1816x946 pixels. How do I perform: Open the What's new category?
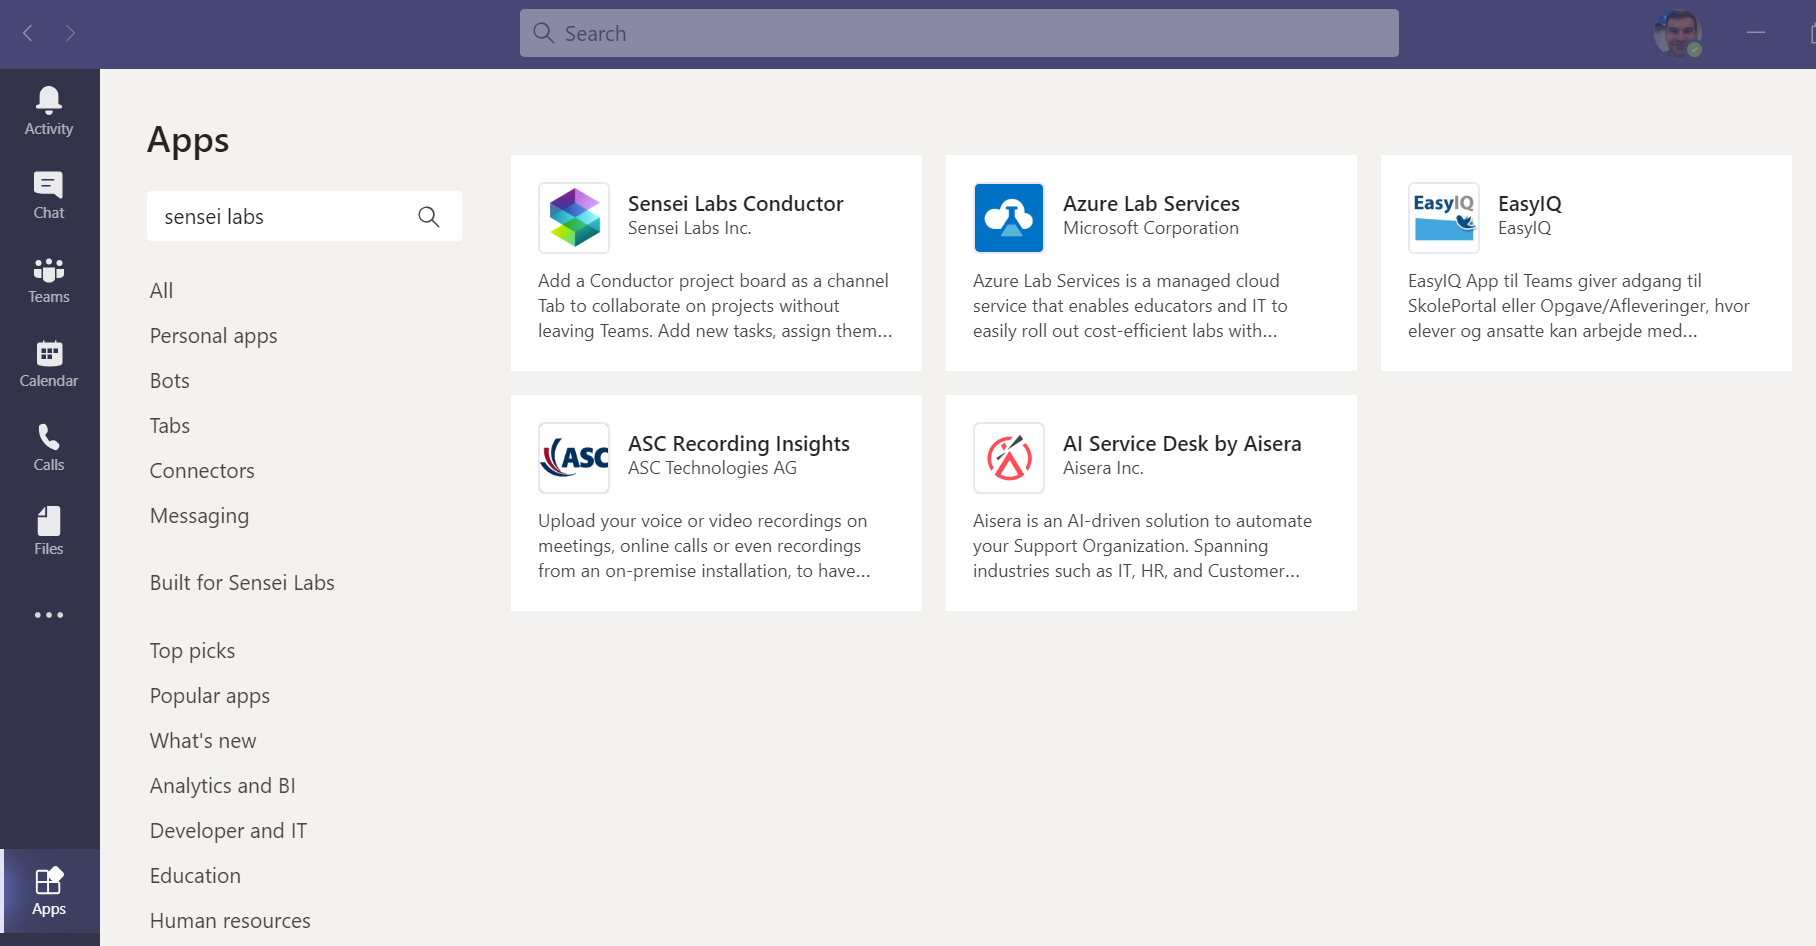click(203, 741)
